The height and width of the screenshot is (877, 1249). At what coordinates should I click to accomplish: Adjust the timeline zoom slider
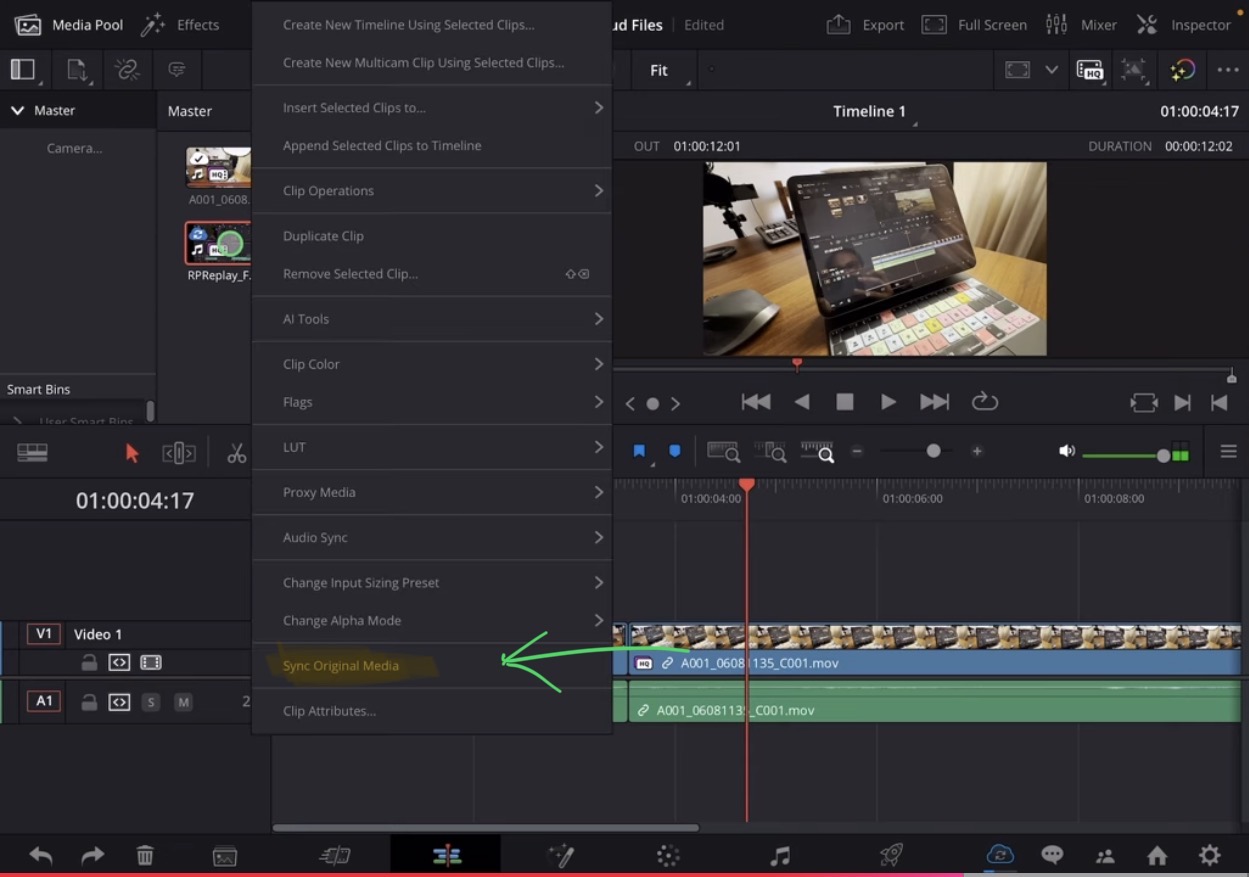click(933, 452)
